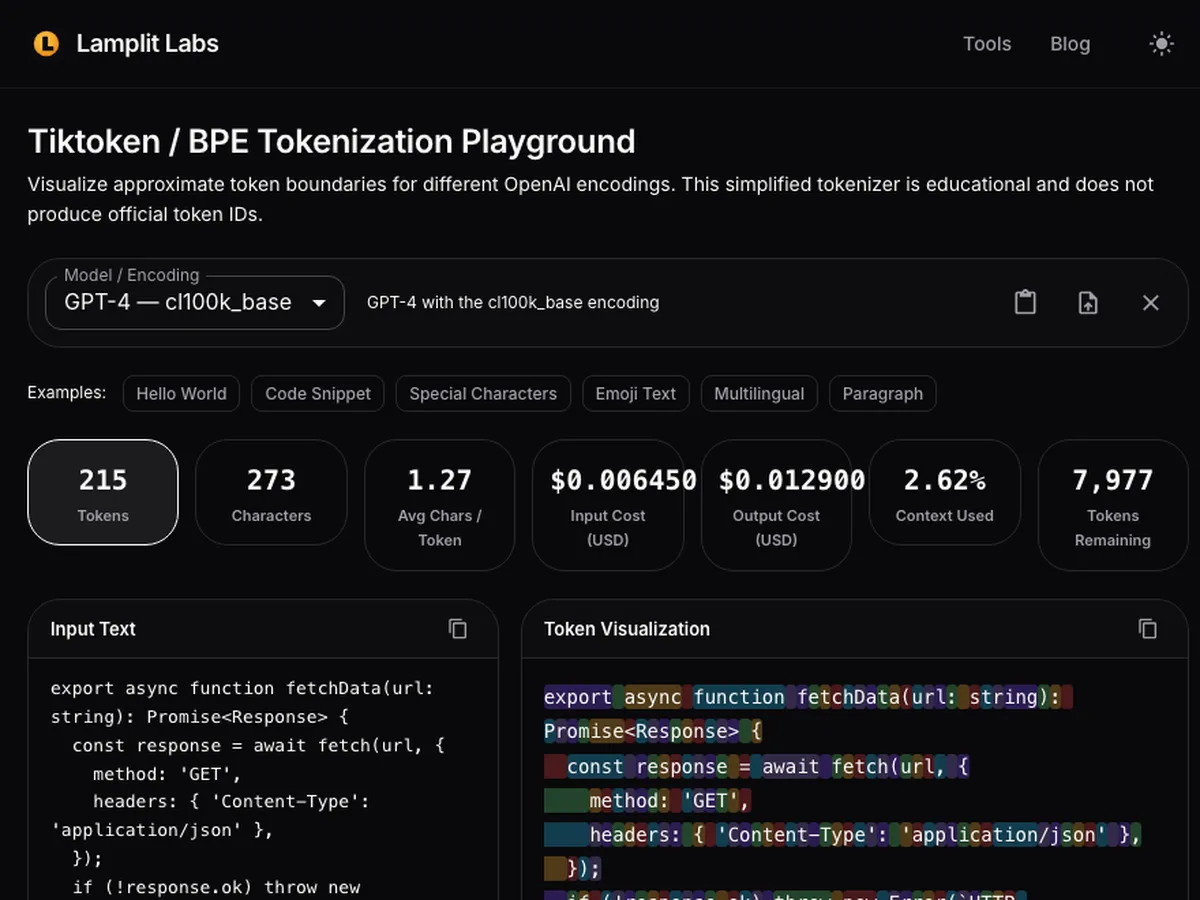Load the Multilingual example
The height and width of the screenshot is (900, 1200).
[759, 394]
